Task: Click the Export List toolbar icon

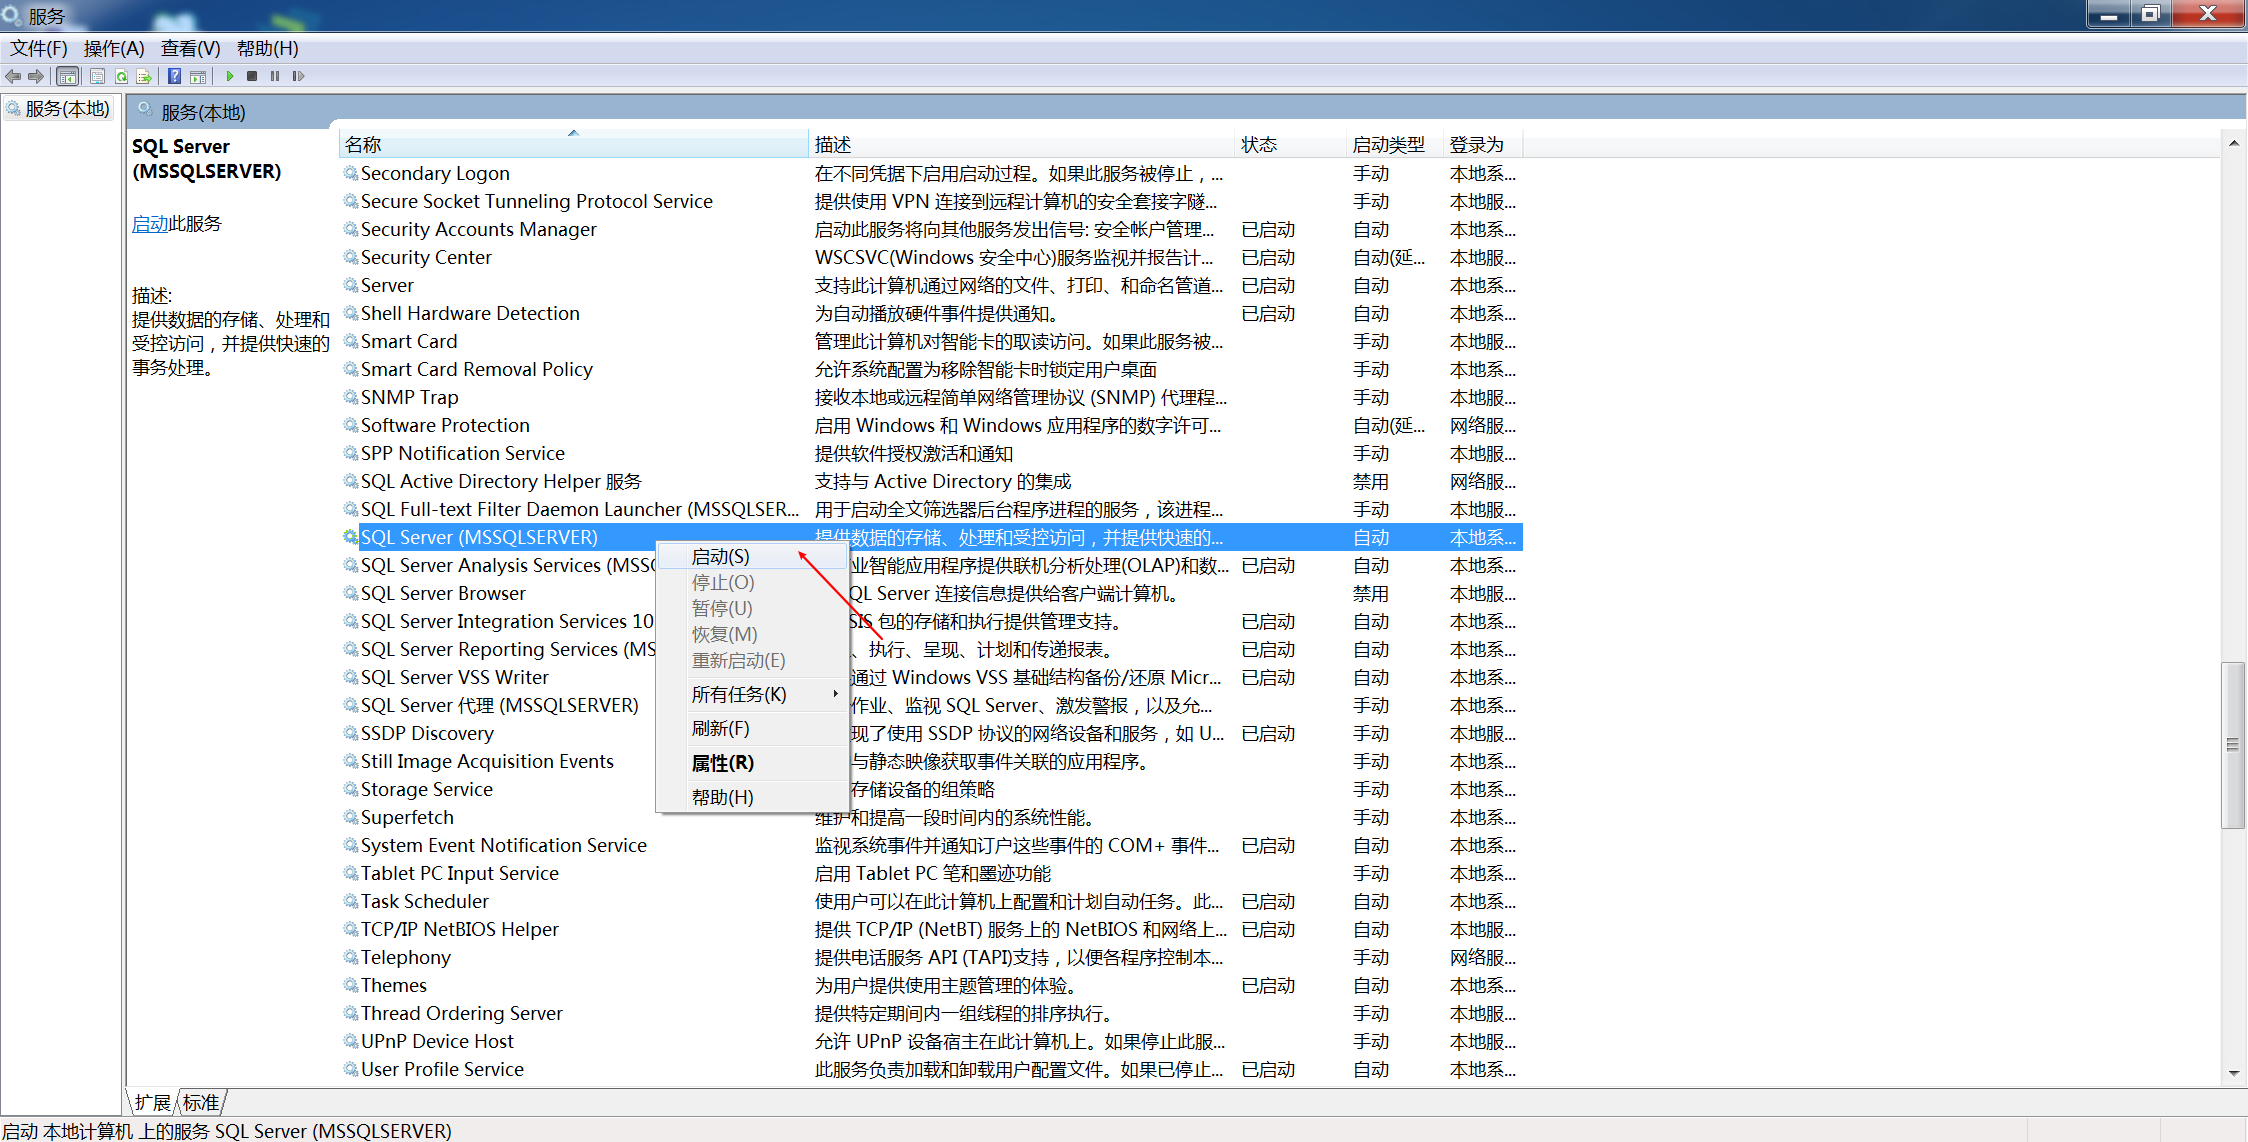Action: (x=144, y=76)
